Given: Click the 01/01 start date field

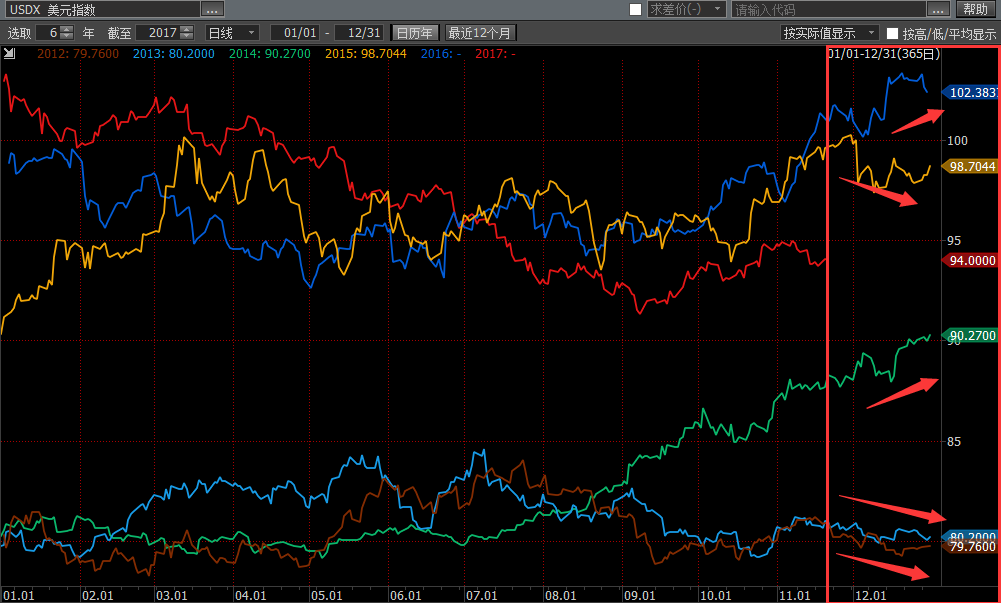Looking at the screenshot, I should click(295, 33).
